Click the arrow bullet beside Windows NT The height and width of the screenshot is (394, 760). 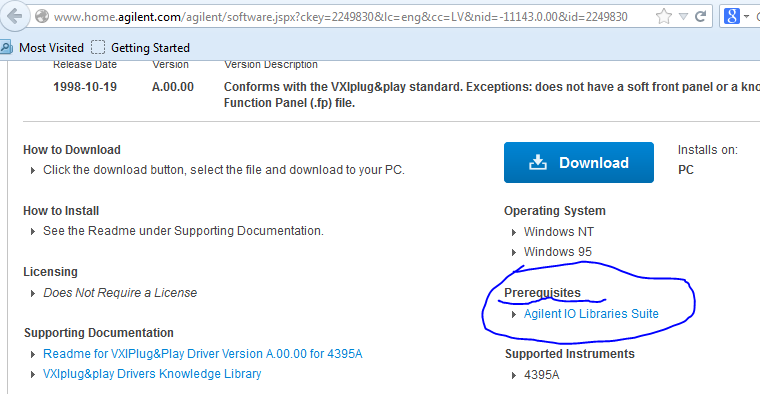click(x=514, y=233)
